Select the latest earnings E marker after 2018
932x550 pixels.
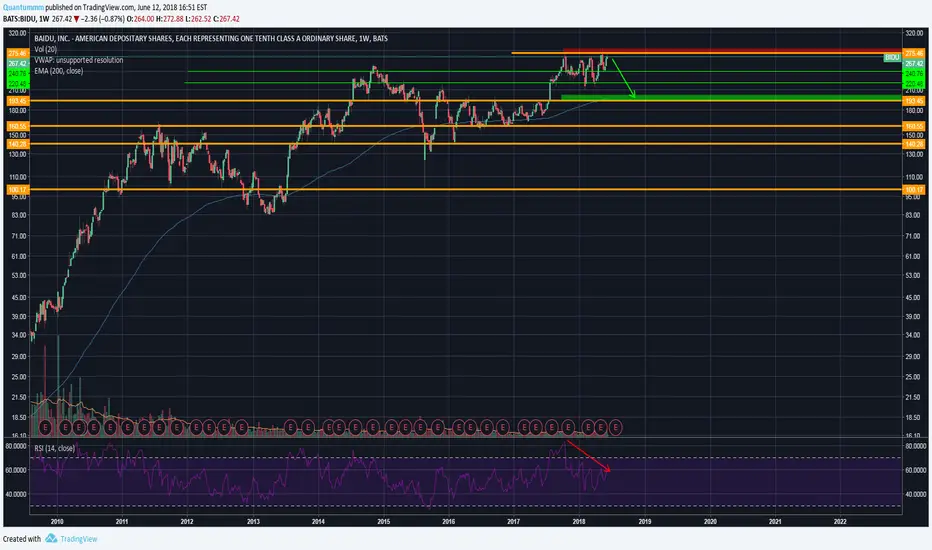[616, 427]
